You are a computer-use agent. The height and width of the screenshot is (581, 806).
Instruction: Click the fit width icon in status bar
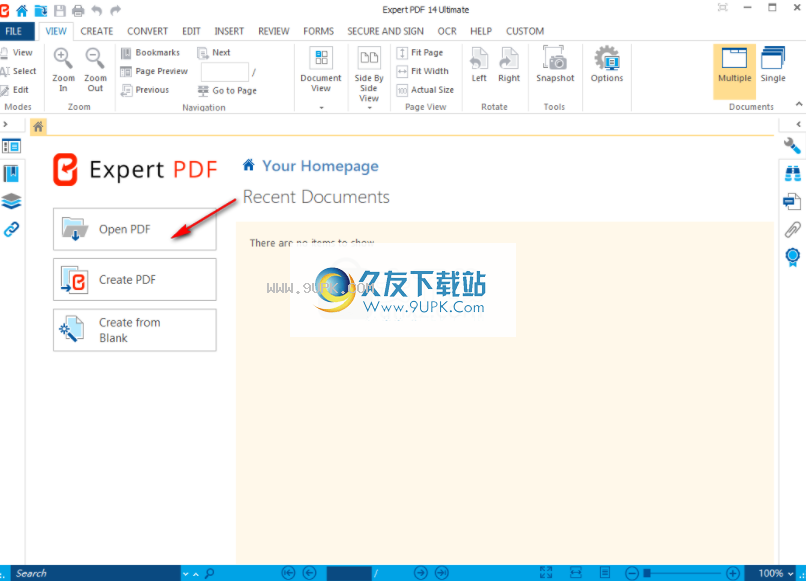point(576,573)
